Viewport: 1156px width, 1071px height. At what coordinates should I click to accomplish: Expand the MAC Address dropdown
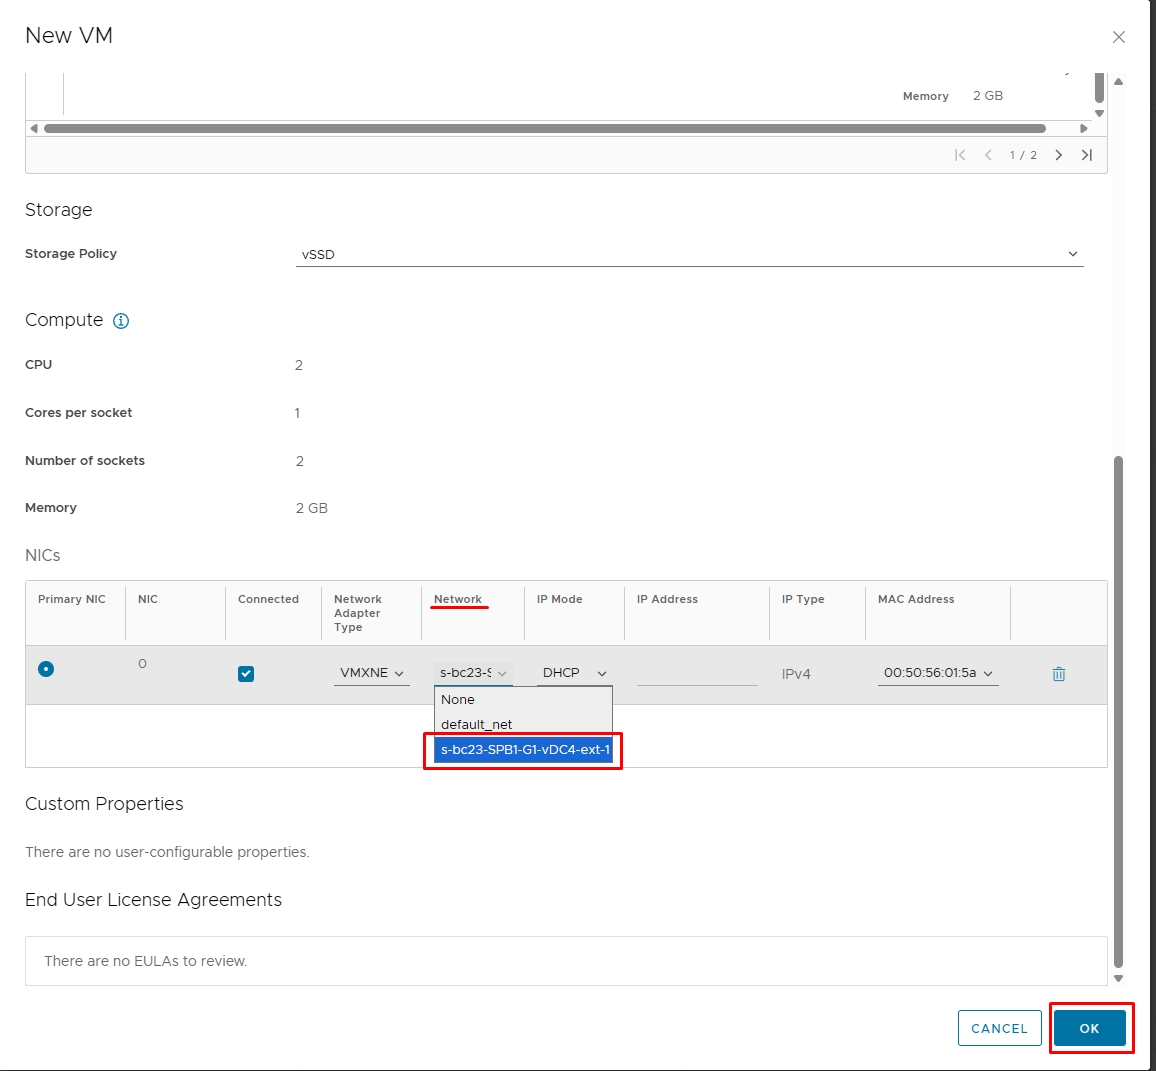click(938, 673)
